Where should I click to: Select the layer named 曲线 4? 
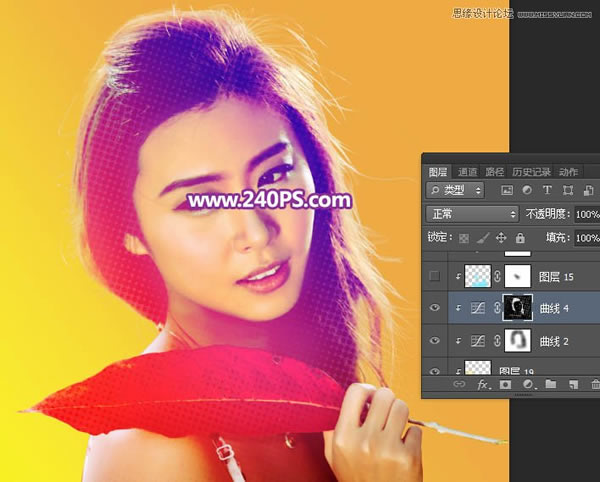[554, 308]
